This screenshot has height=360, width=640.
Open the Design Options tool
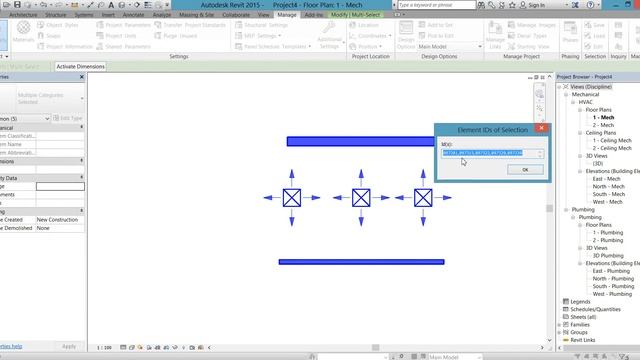pyautogui.click(x=406, y=35)
